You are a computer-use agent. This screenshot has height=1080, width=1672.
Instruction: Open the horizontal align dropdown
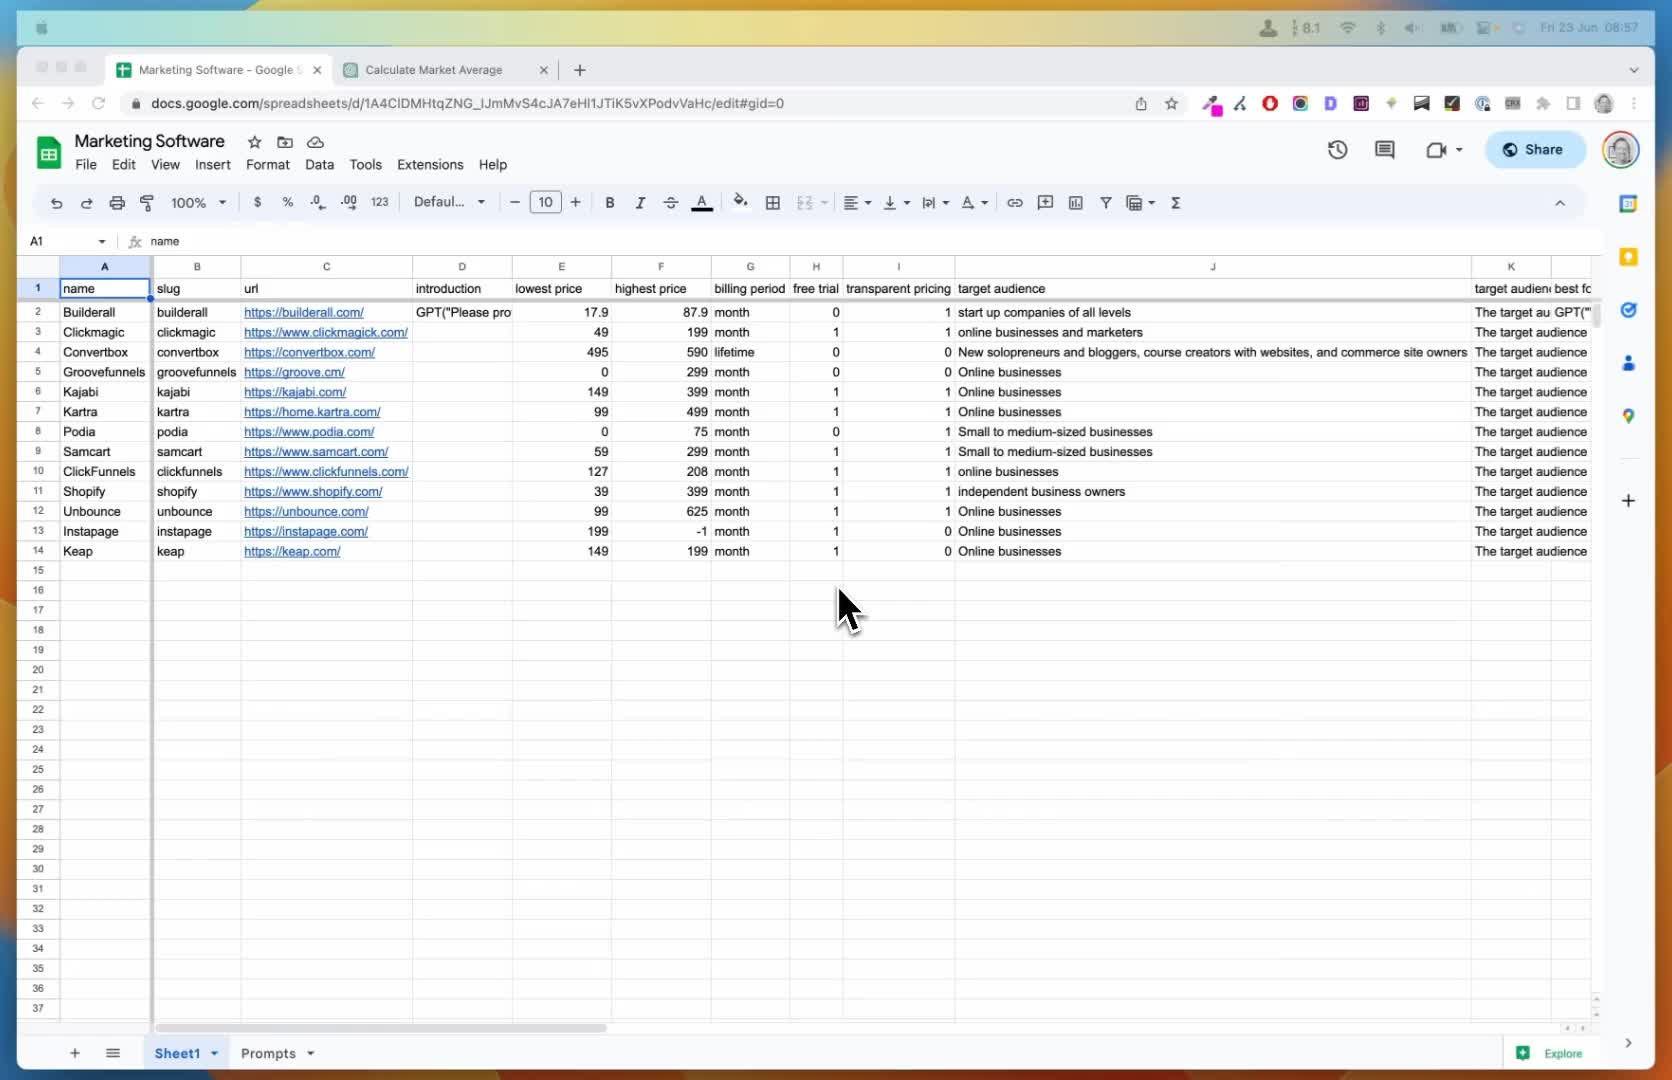[x=857, y=203]
